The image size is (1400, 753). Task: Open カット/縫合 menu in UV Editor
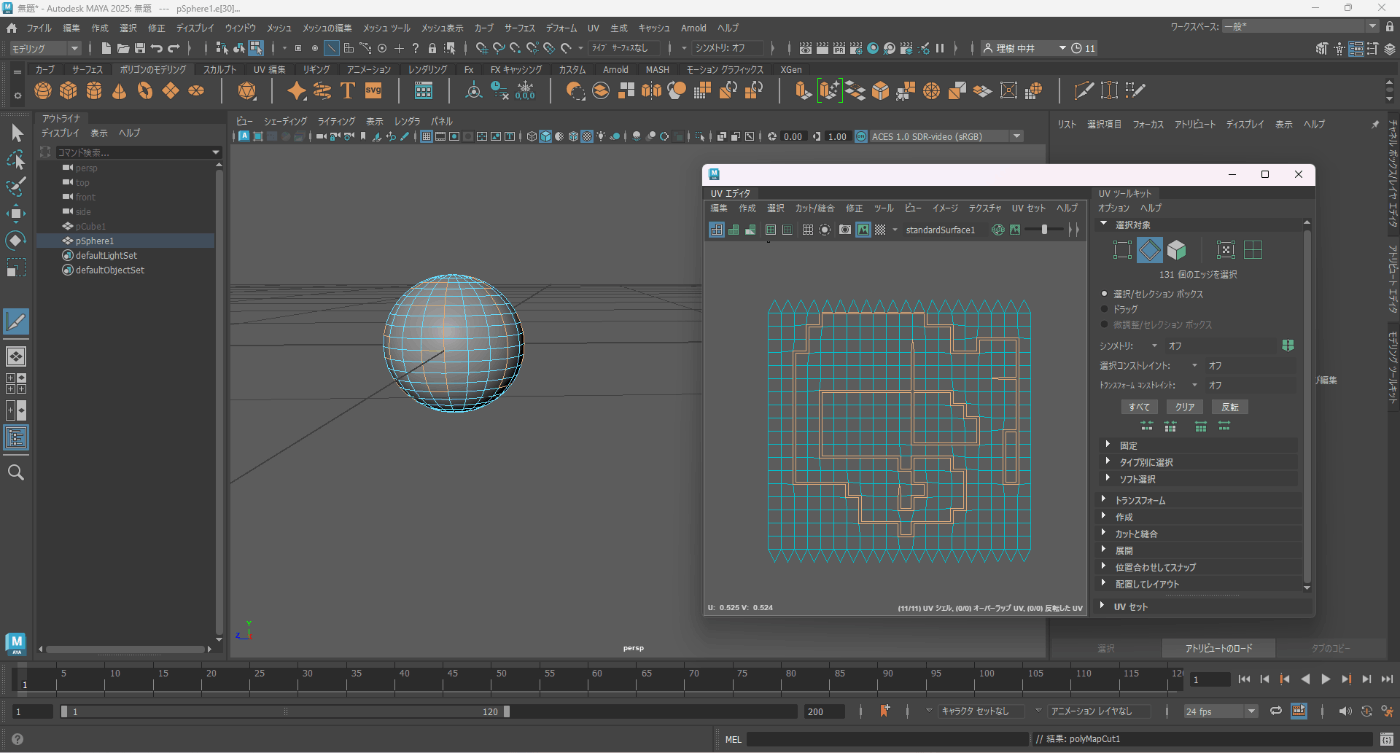coord(814,208)
